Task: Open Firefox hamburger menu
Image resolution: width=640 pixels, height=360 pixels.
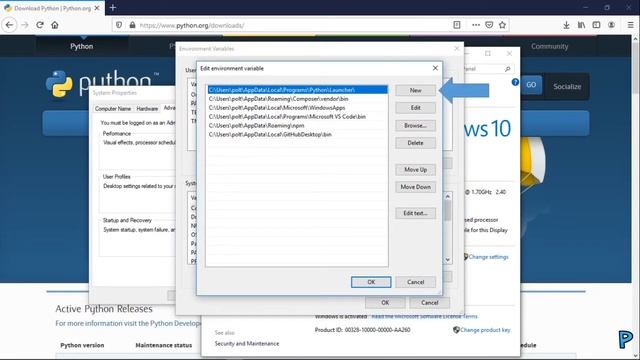Action: pos(631,25)
